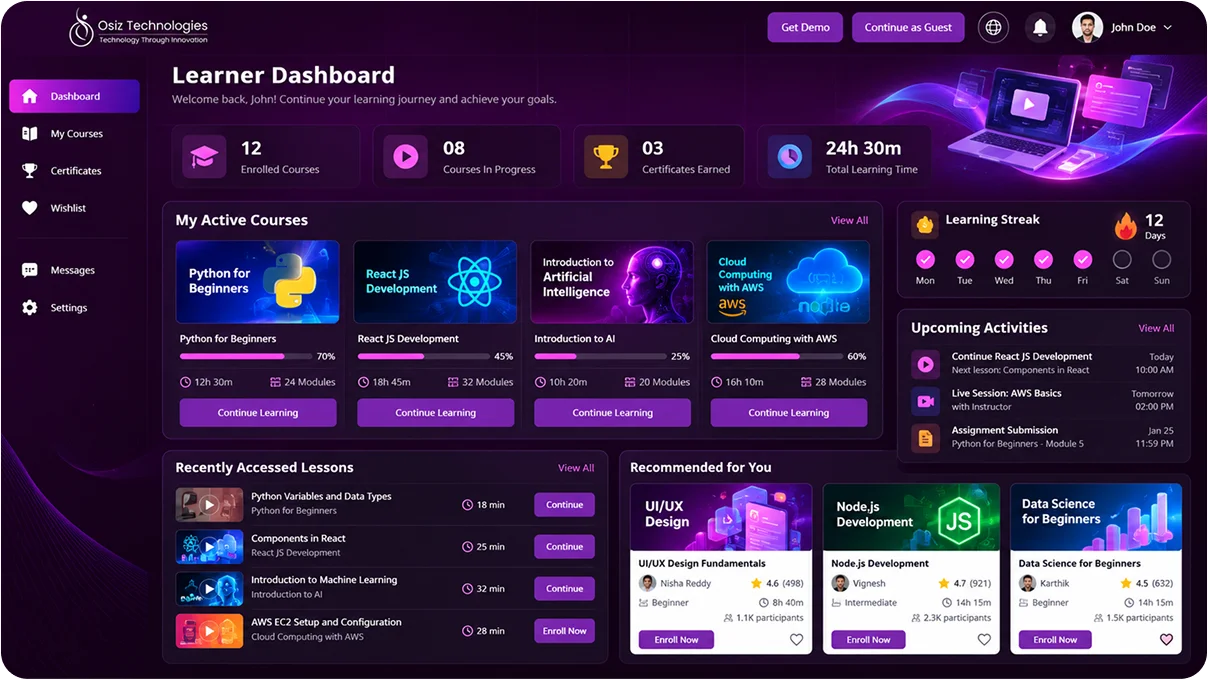Viewport: 1208px width, 680px height.
Task: Click the Osiz Technologies logo
Action: click(138, 27)
